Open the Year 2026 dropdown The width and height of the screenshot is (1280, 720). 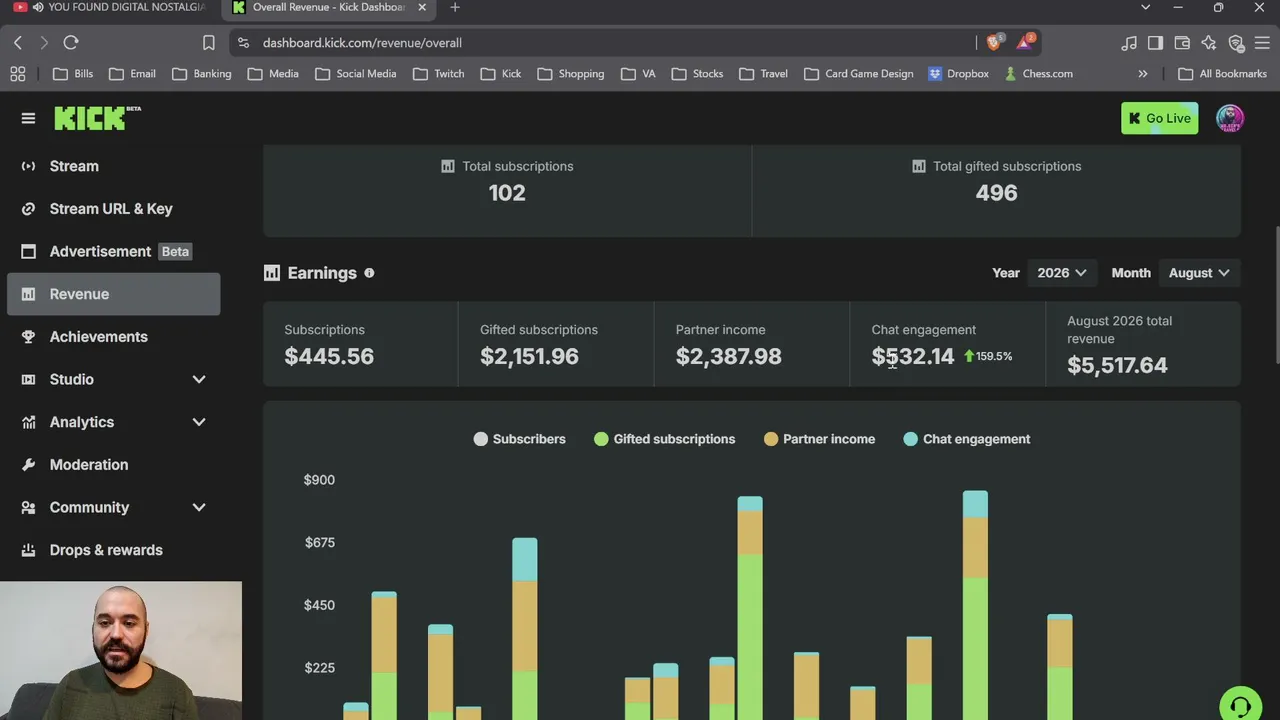[x=1061, y=273]
